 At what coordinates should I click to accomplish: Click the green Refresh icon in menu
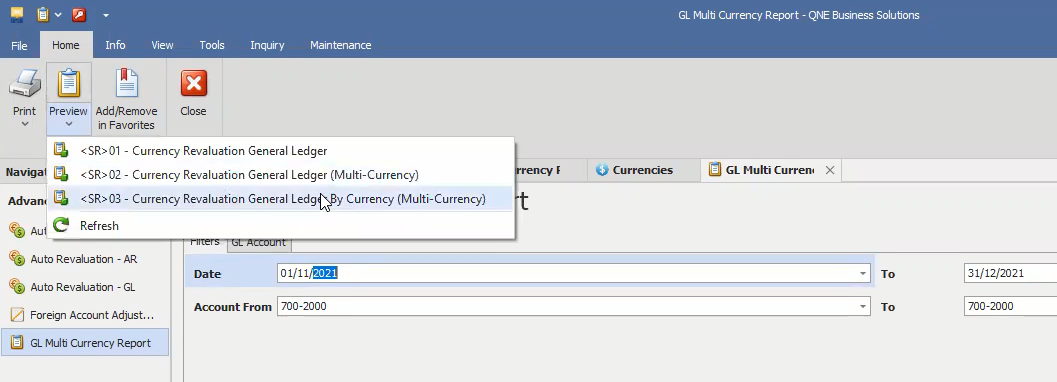[x=61, y=225]
